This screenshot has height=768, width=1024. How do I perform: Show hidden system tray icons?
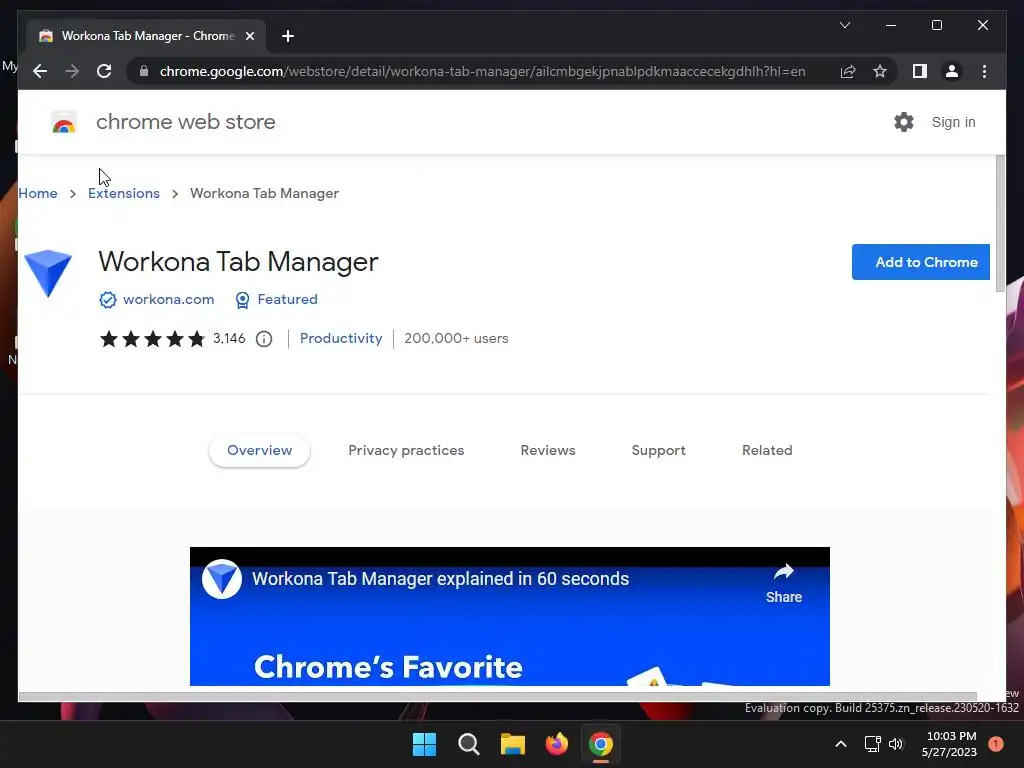click(x=841, y=744)
